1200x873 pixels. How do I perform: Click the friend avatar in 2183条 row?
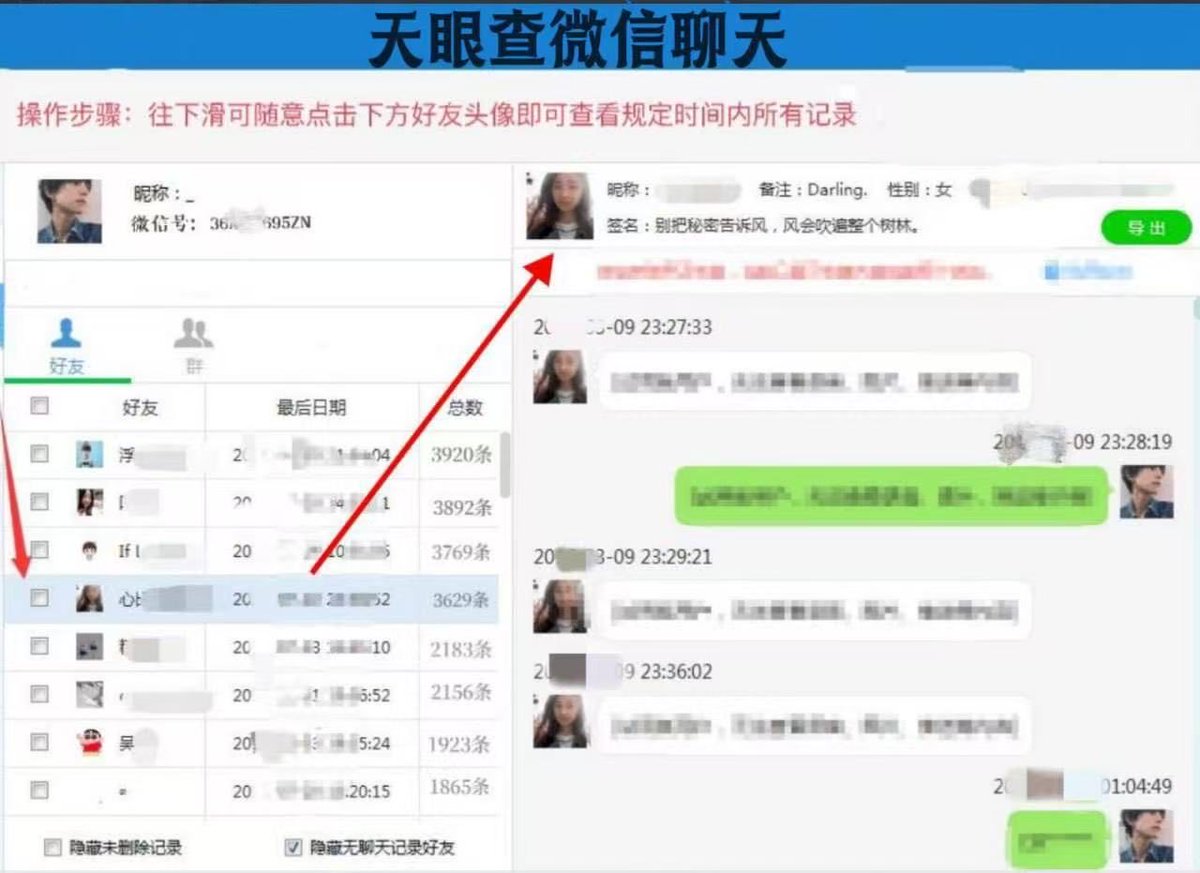90,646
